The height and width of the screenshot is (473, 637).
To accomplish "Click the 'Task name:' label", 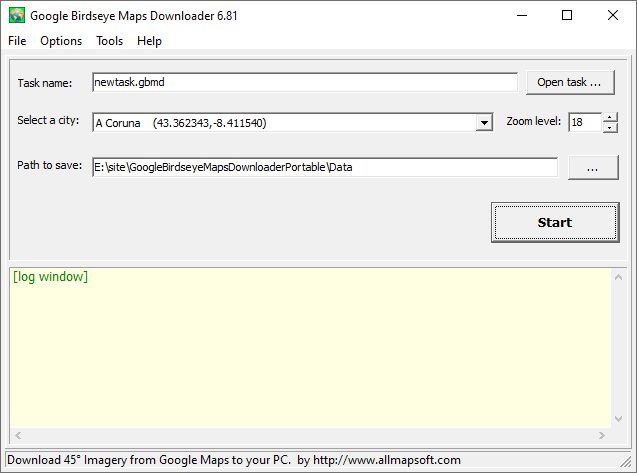I will tap(45, 83).
